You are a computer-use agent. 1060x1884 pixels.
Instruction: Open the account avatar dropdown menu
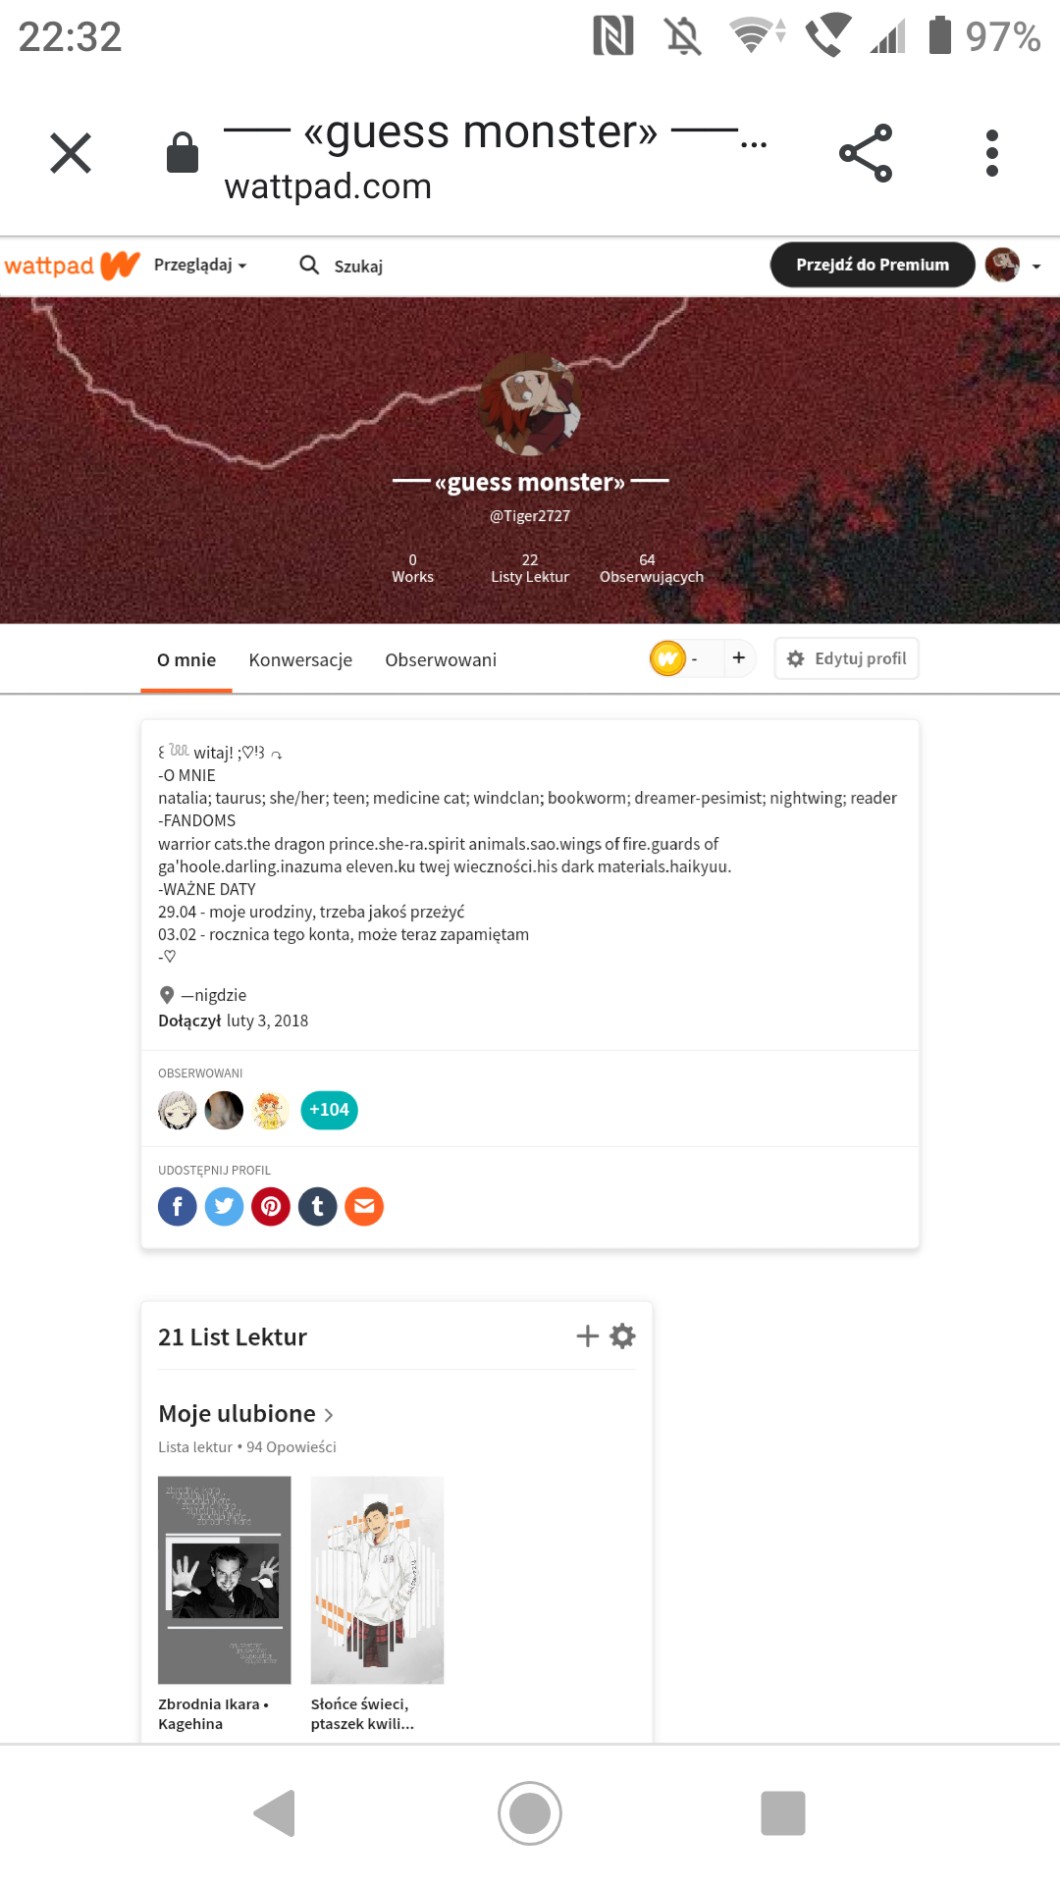[x=1013, y=265]
